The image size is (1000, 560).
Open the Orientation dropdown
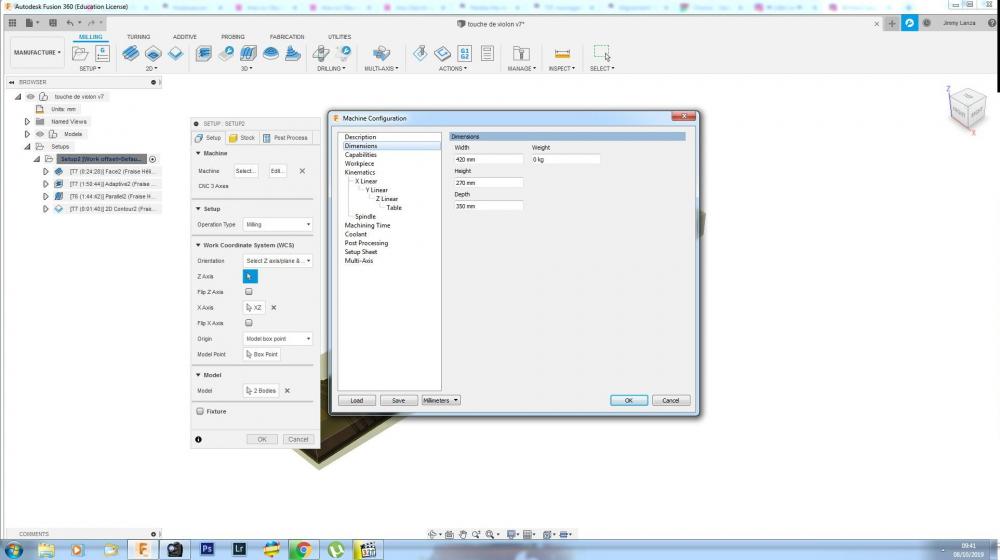pyautogui.click(x=277, y=261)
